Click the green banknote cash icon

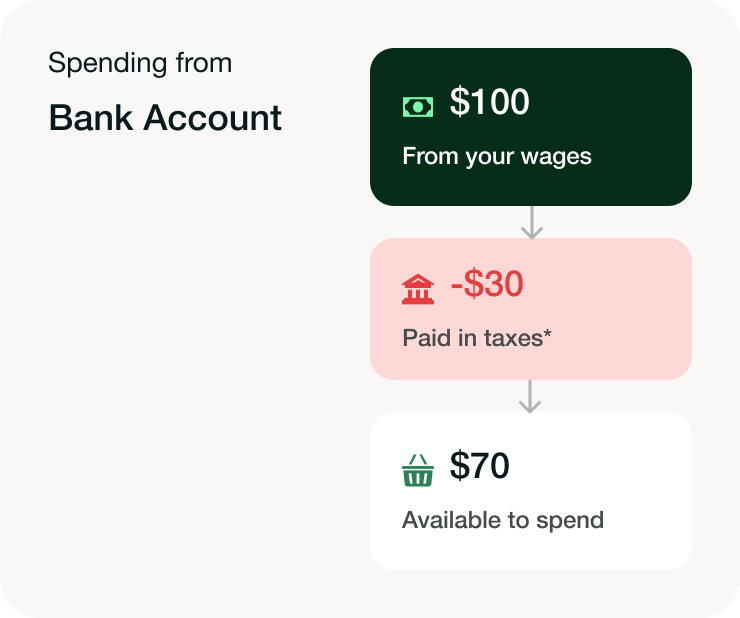[418, 105]
